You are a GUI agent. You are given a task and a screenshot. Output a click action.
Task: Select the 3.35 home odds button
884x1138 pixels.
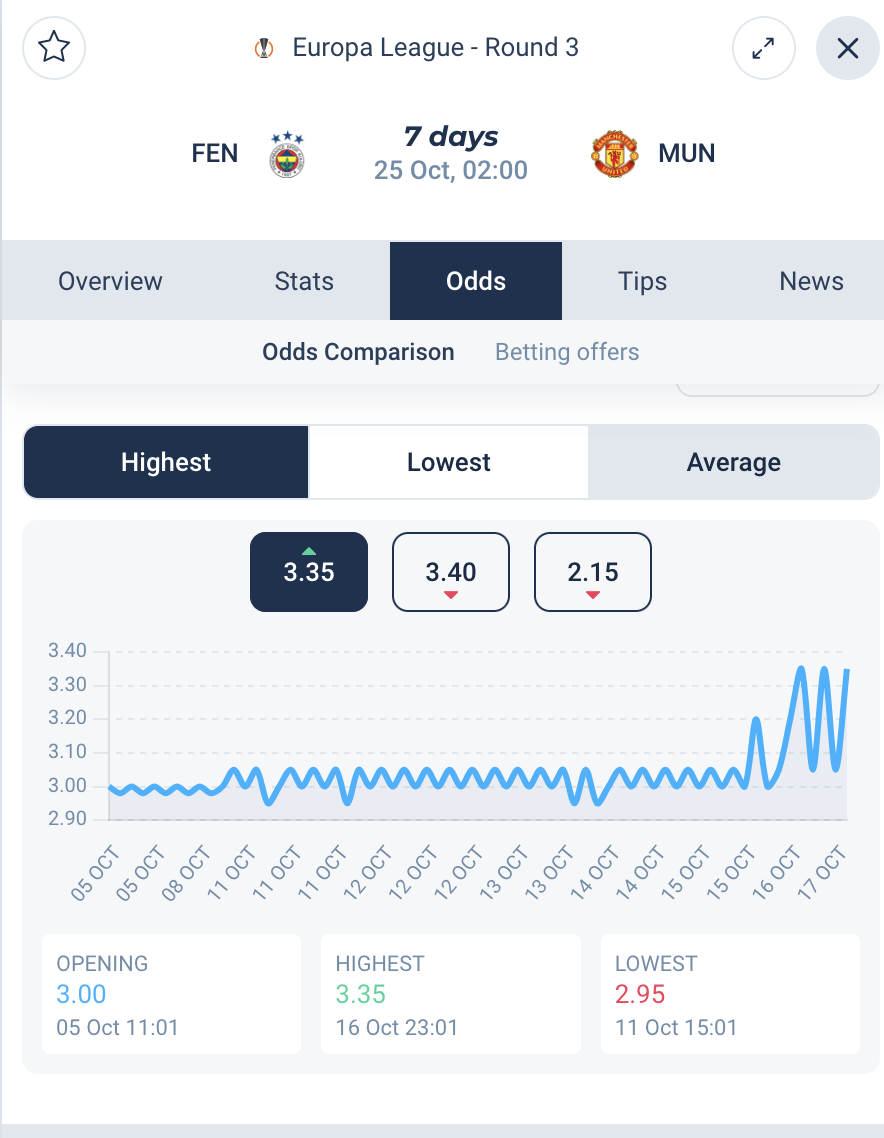point(309,572)
